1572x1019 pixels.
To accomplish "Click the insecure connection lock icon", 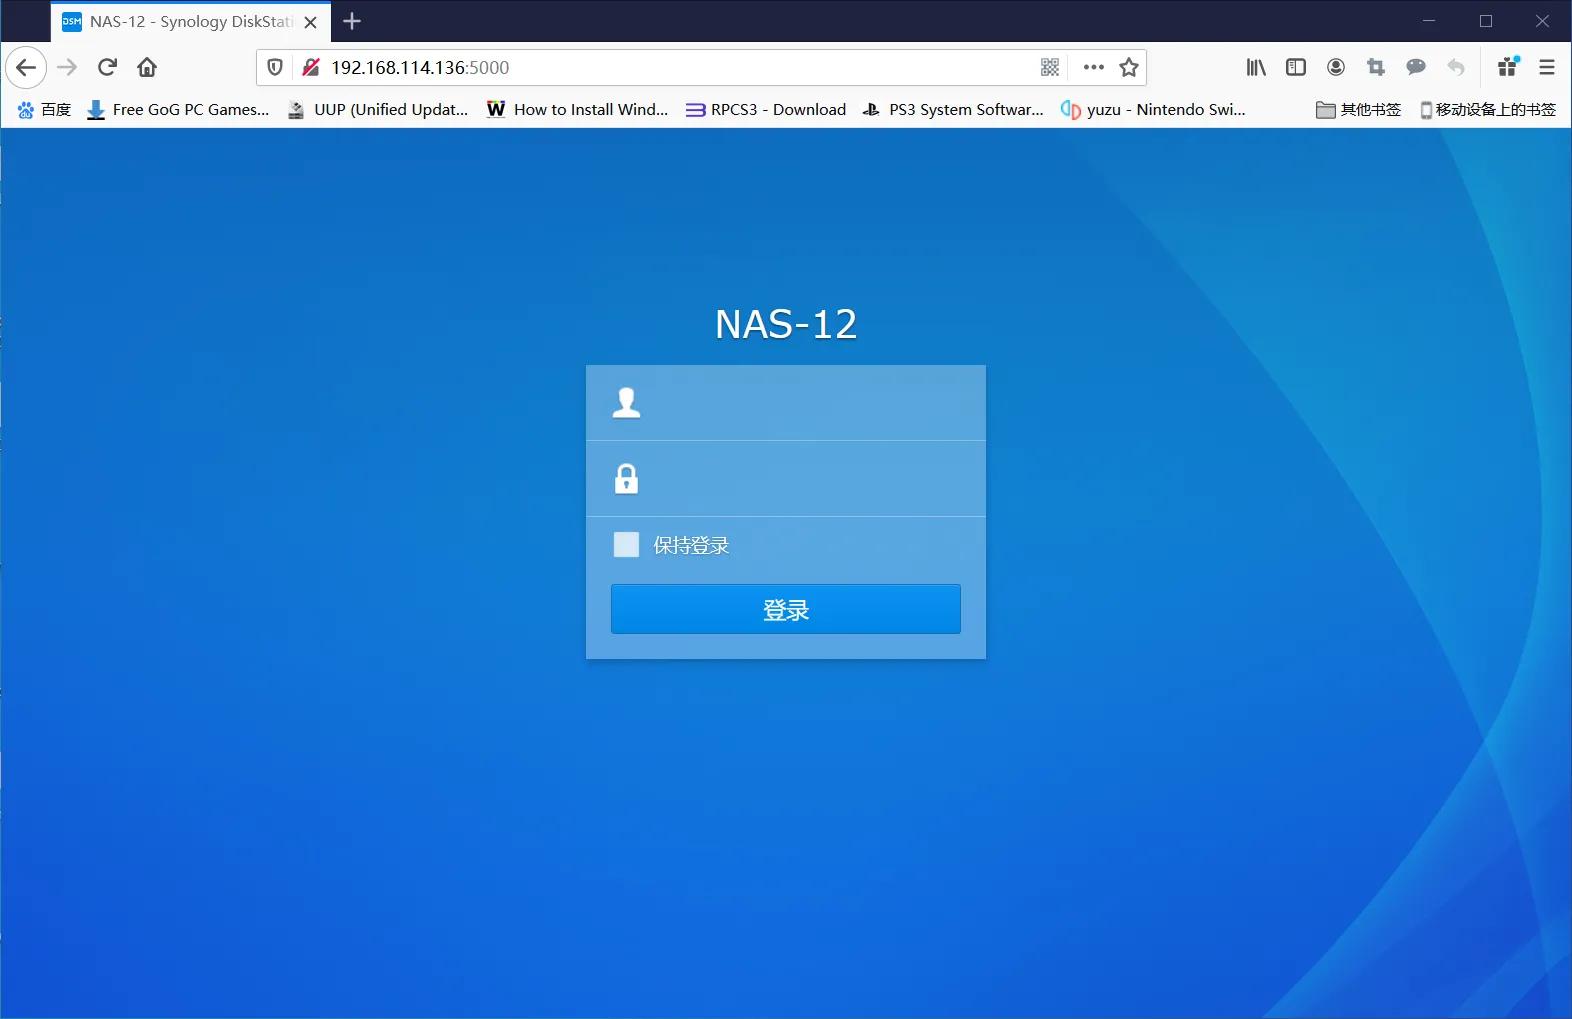I will (x=311, y=67).
